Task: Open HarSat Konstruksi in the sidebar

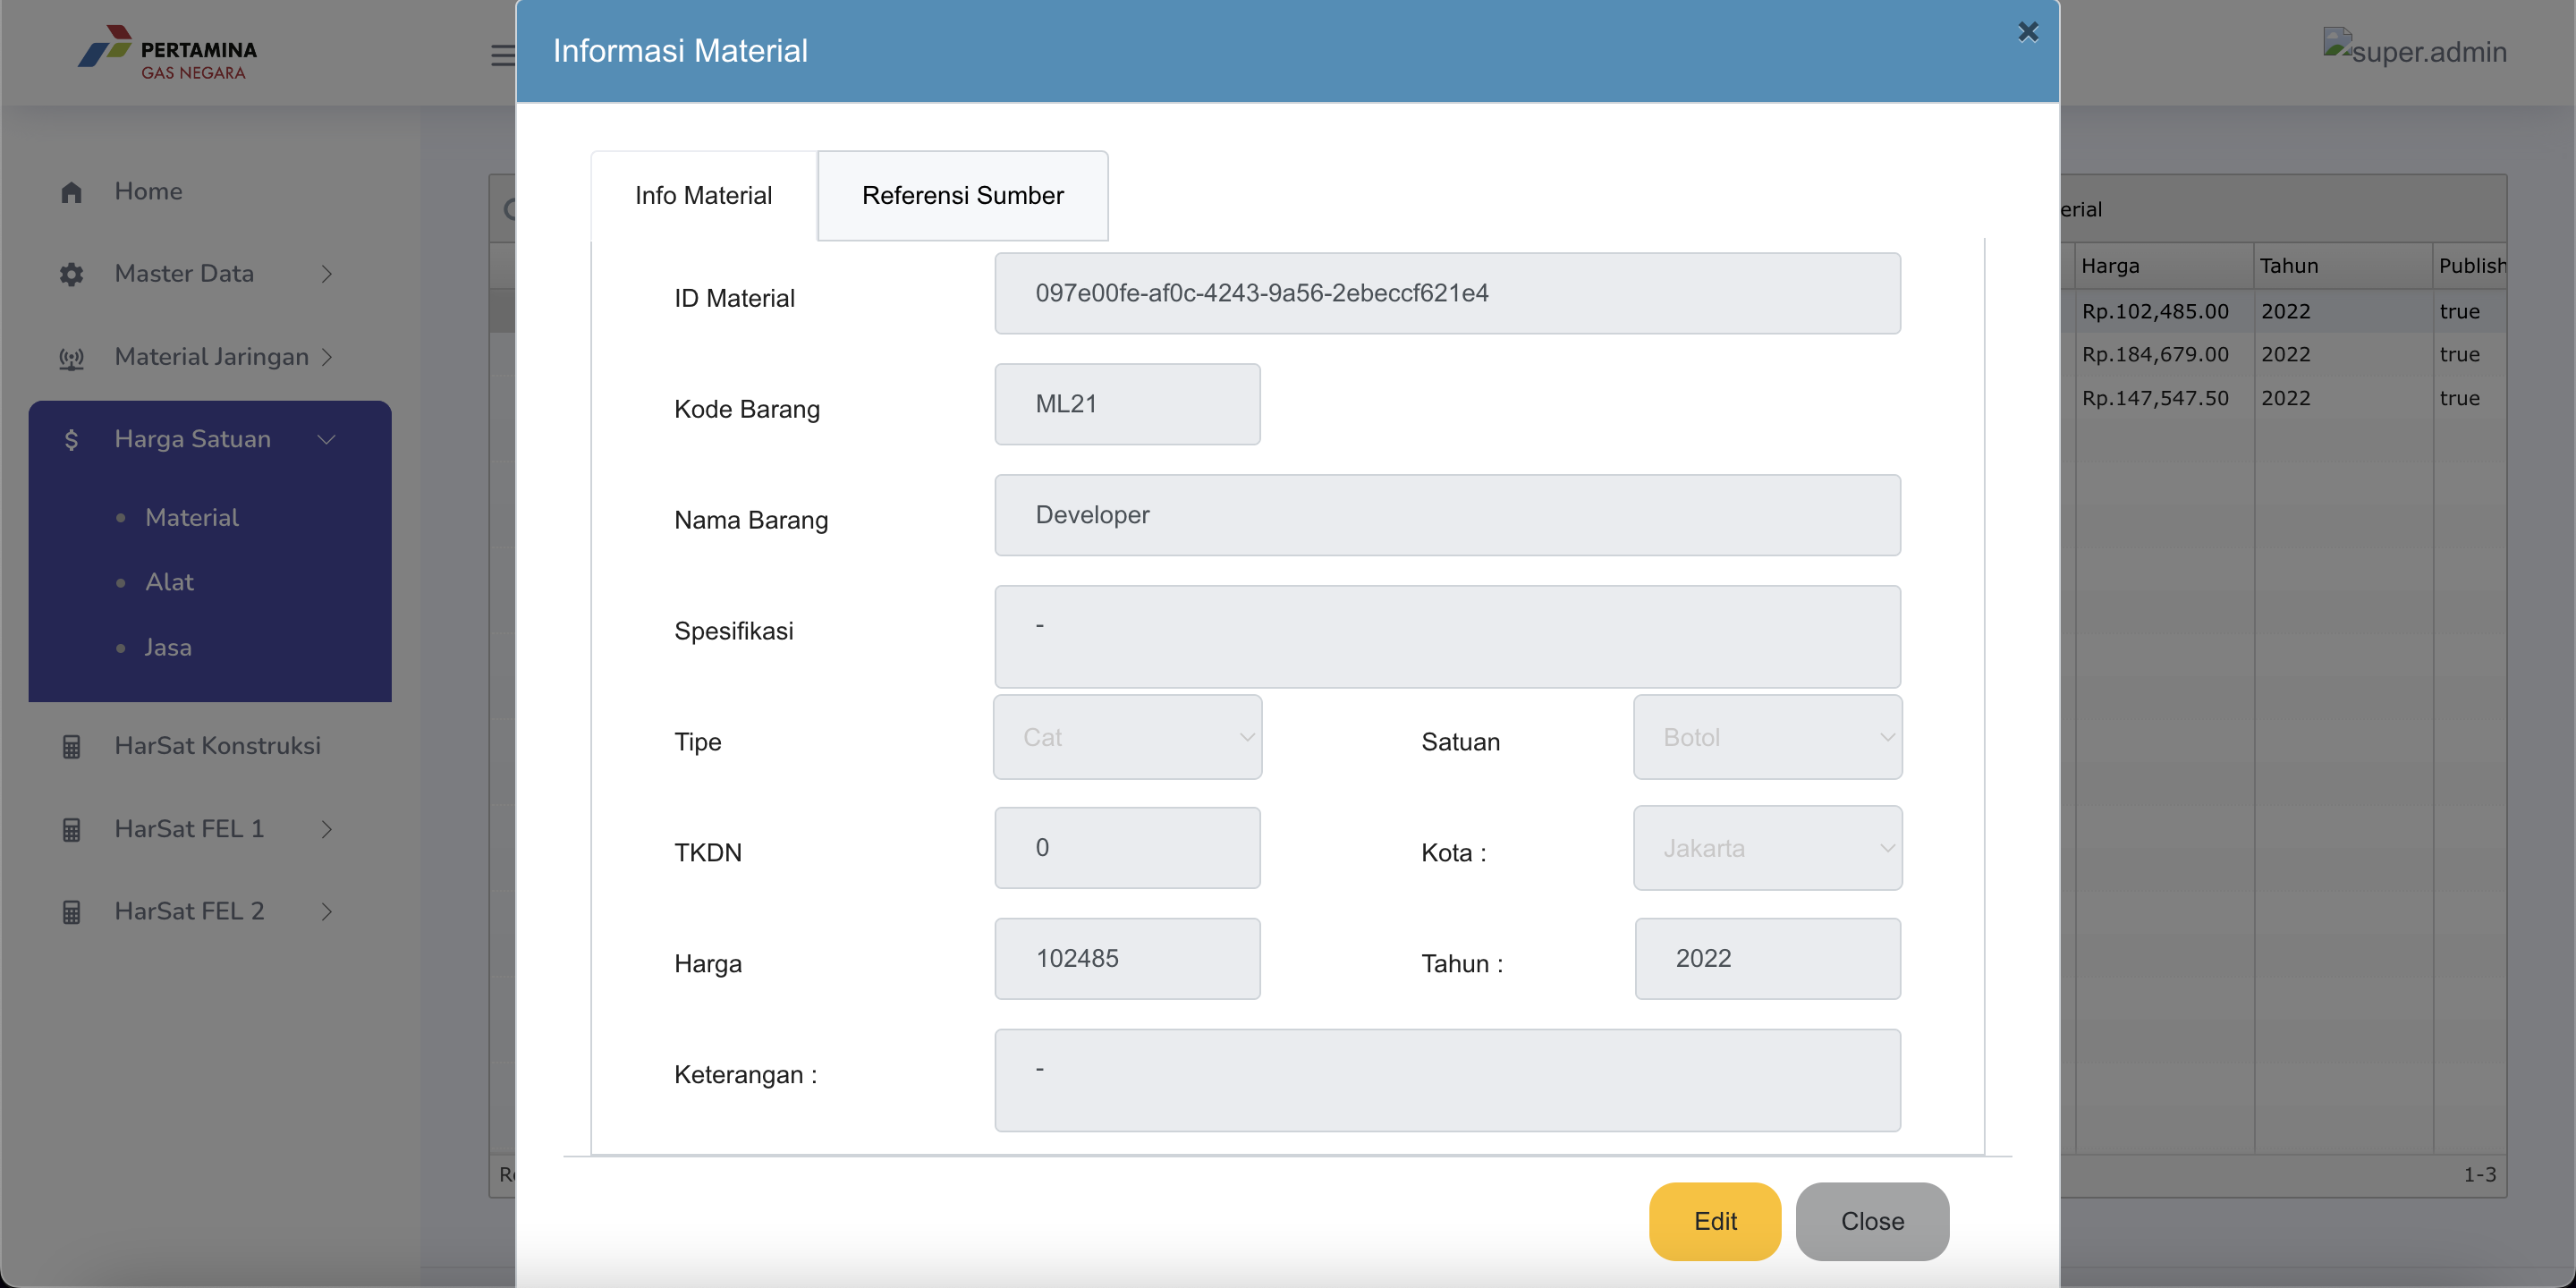Action: (217, 746)
